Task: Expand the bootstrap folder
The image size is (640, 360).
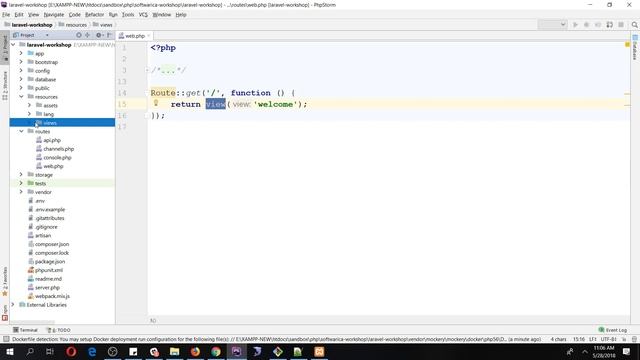Action: (x=21, y=62)
